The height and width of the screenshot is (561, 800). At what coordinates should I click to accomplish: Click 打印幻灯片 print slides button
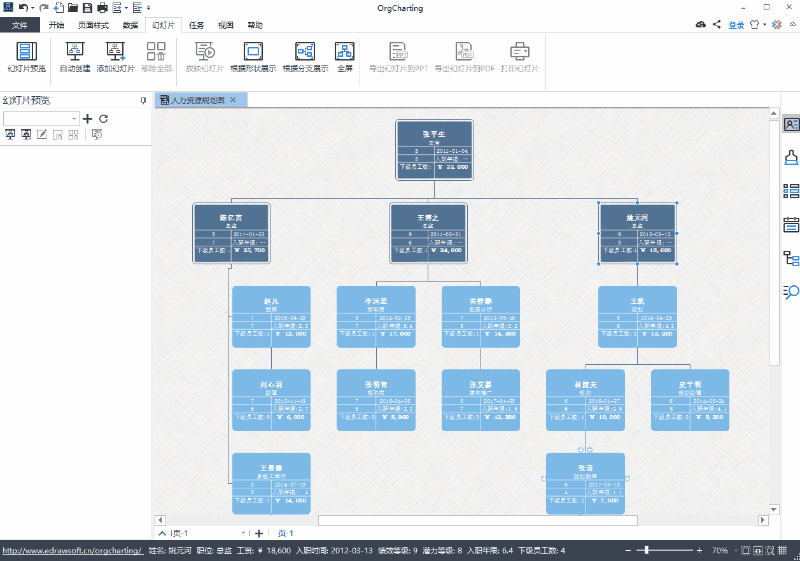pyautogui.click(x=519, y=57)
